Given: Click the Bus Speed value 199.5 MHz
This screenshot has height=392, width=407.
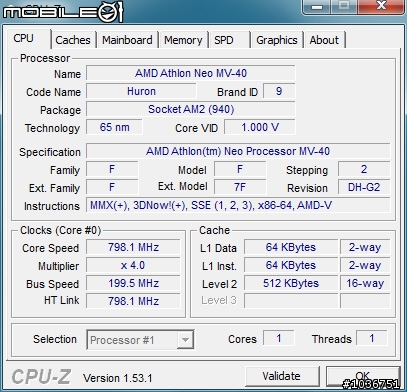Looking at the screenshot, I should [x=133, y=283].
